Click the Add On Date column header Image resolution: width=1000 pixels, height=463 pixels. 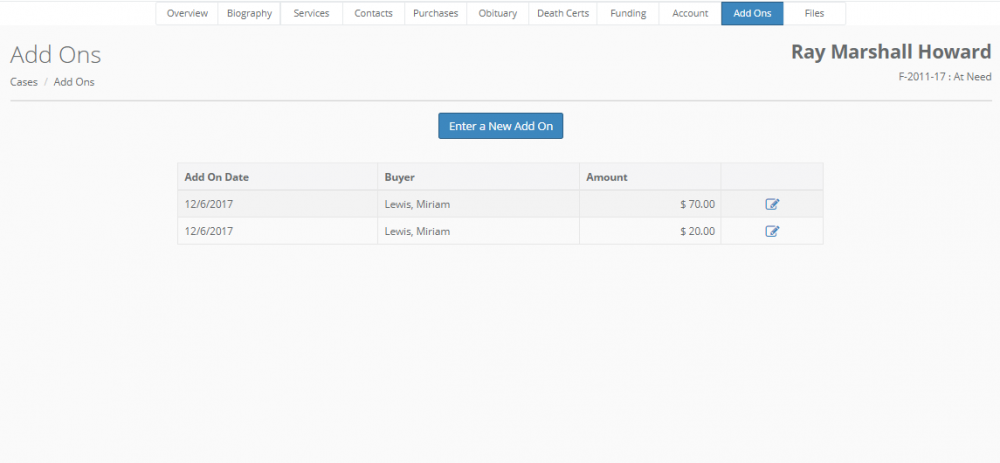pyautogui.click(x=217, y=177)
